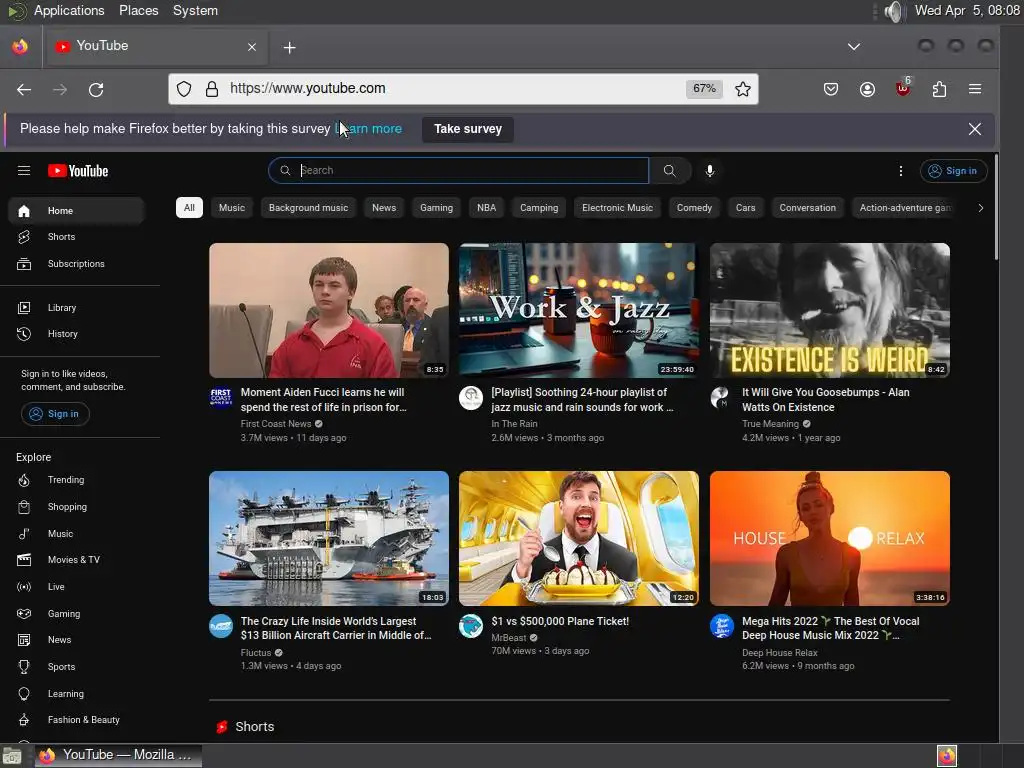The height and width of the screenshot is (768, 1024).
Task: Go back with browser back arrow
Action: pyautogui.click(x=24, y=89)
